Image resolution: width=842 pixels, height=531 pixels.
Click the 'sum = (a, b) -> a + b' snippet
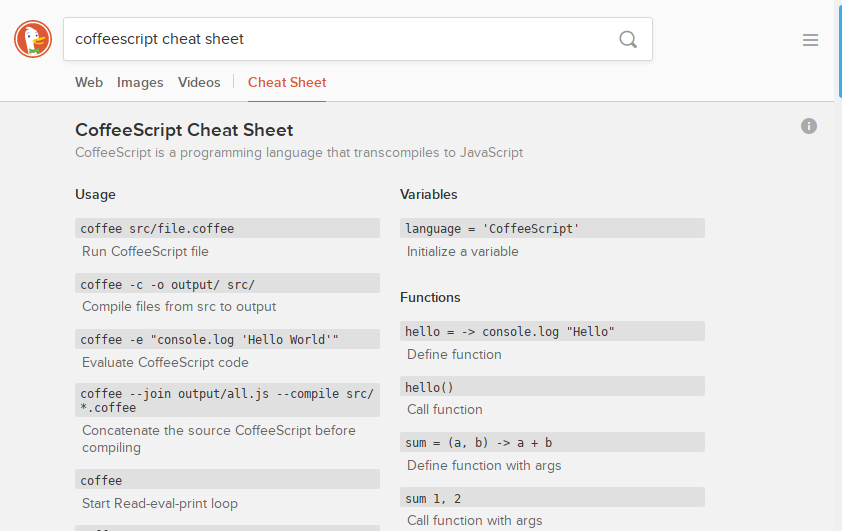click(552, 442)
